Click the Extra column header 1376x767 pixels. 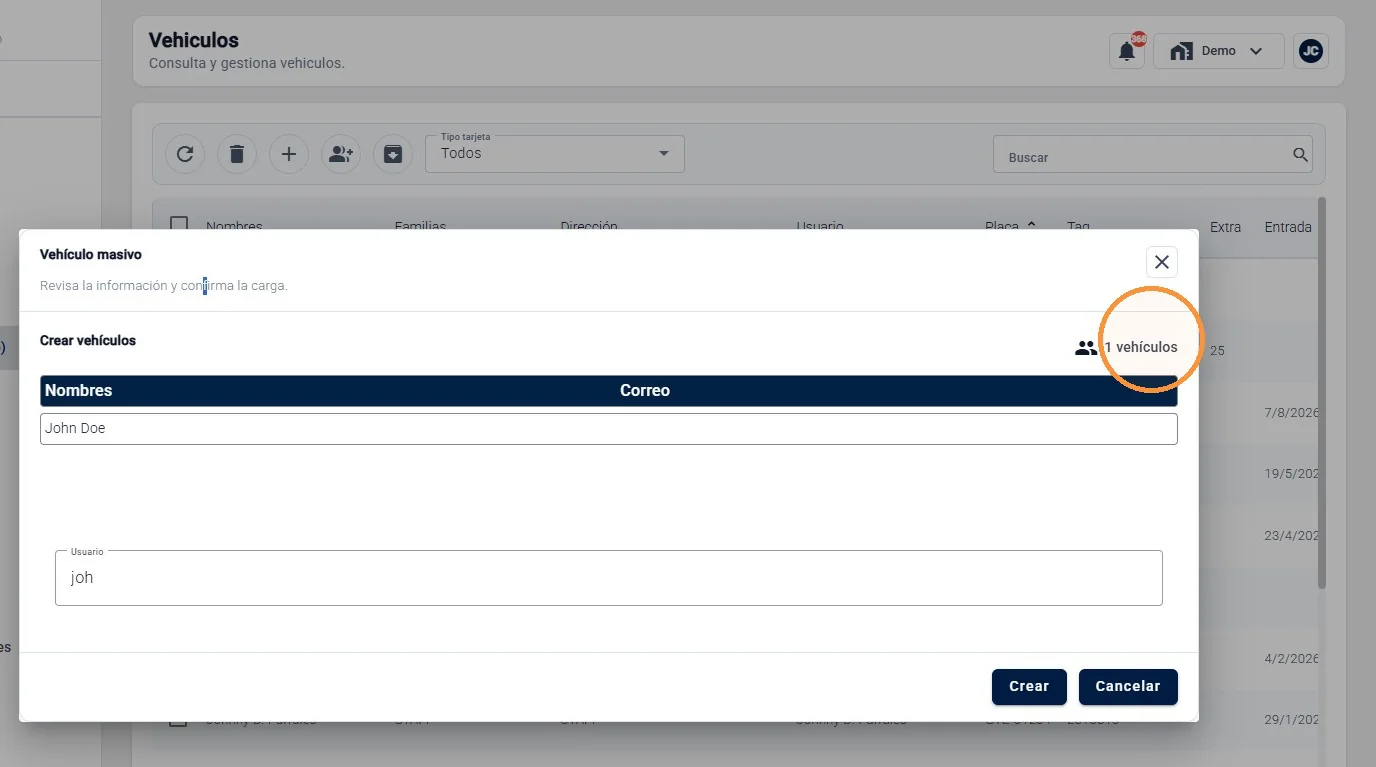pyautogui.click(x=1225, y=227)
